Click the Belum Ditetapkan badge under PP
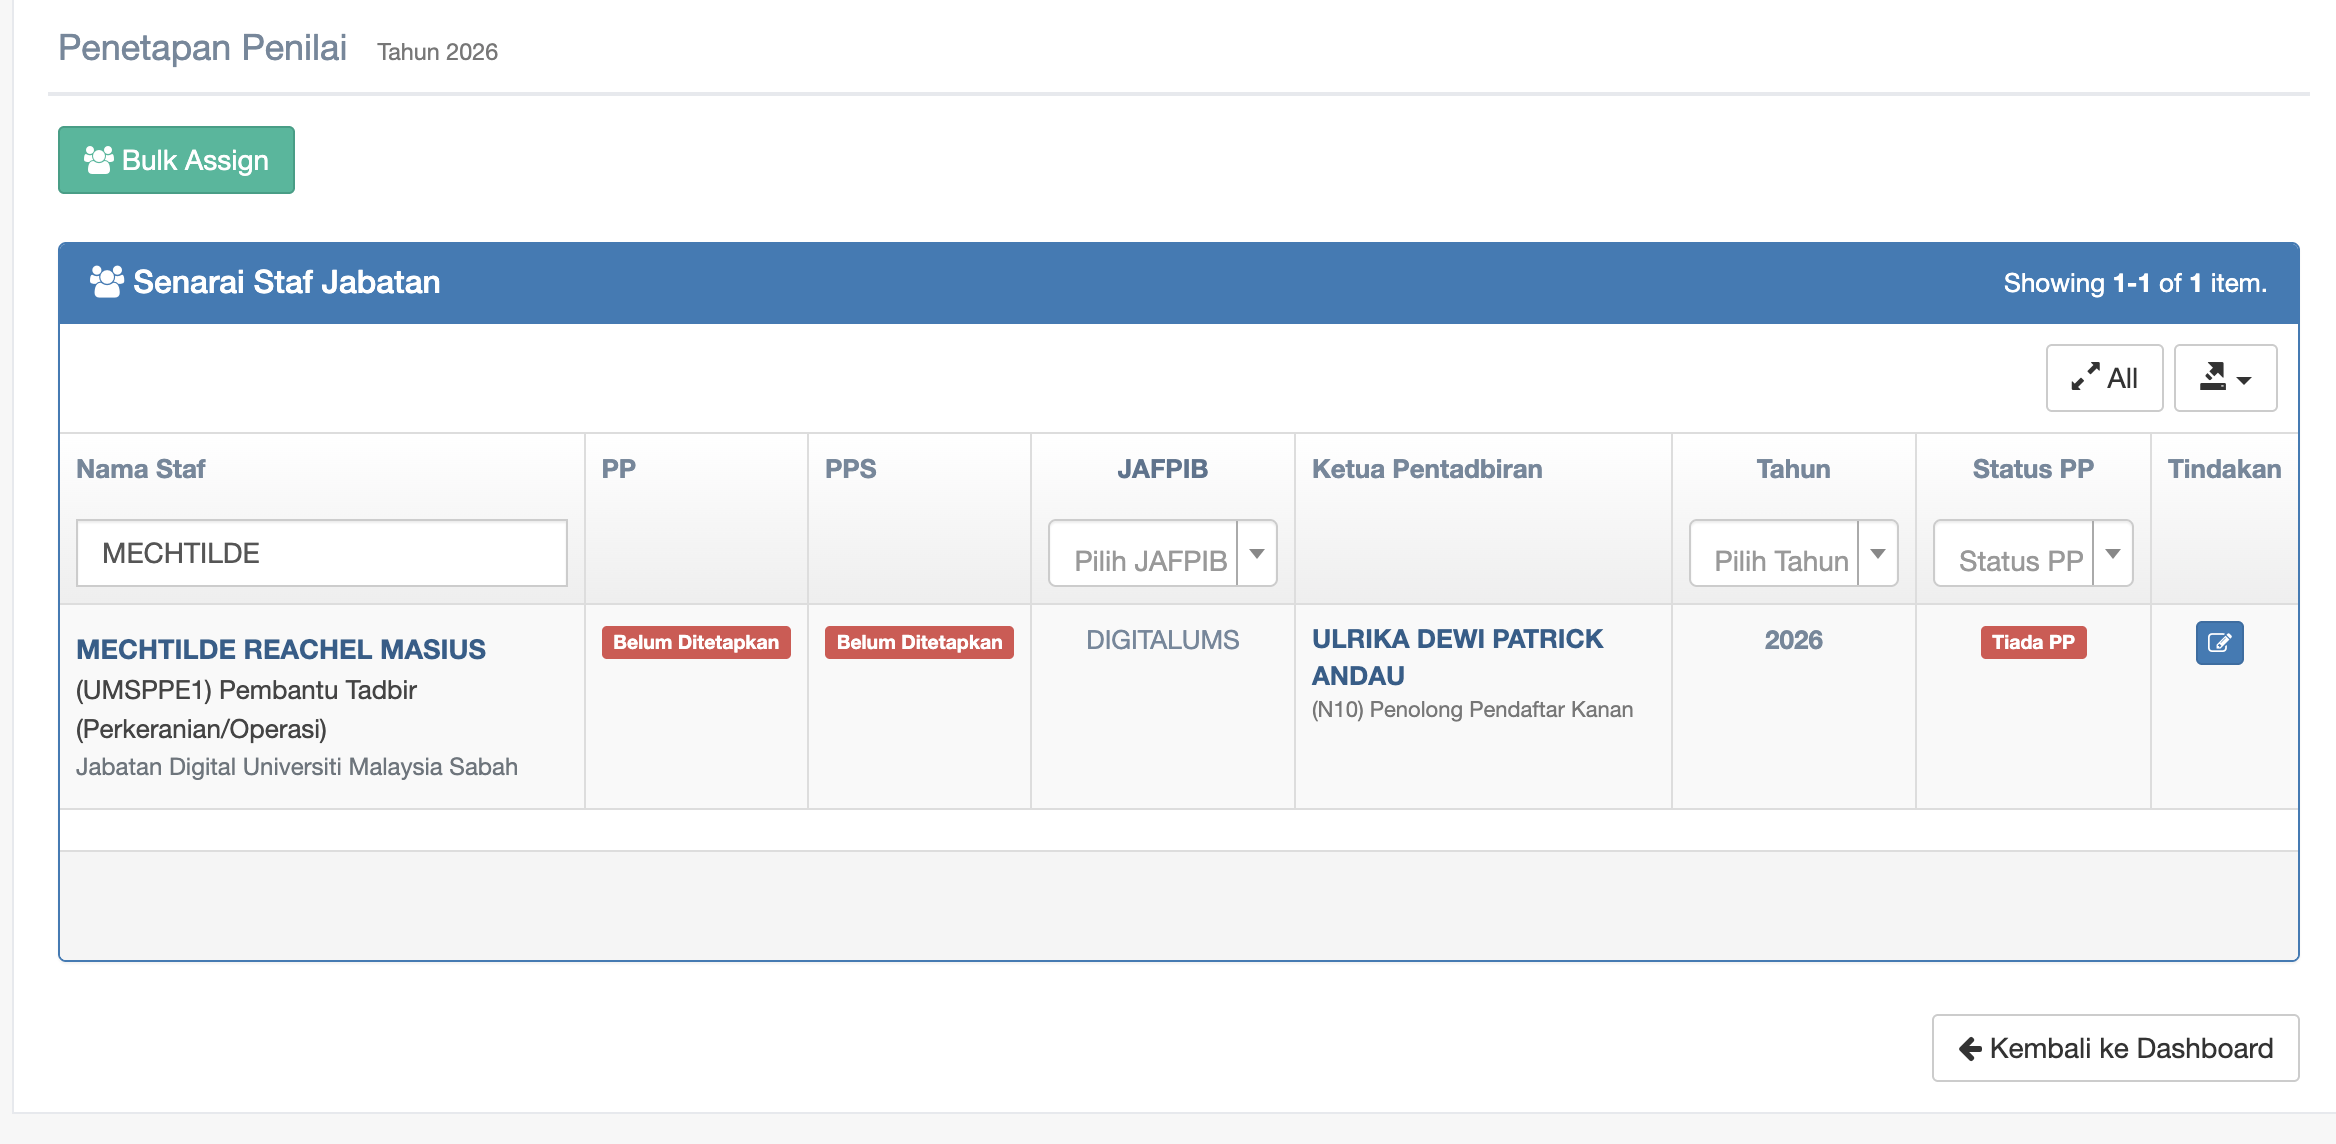 (696, 642)
